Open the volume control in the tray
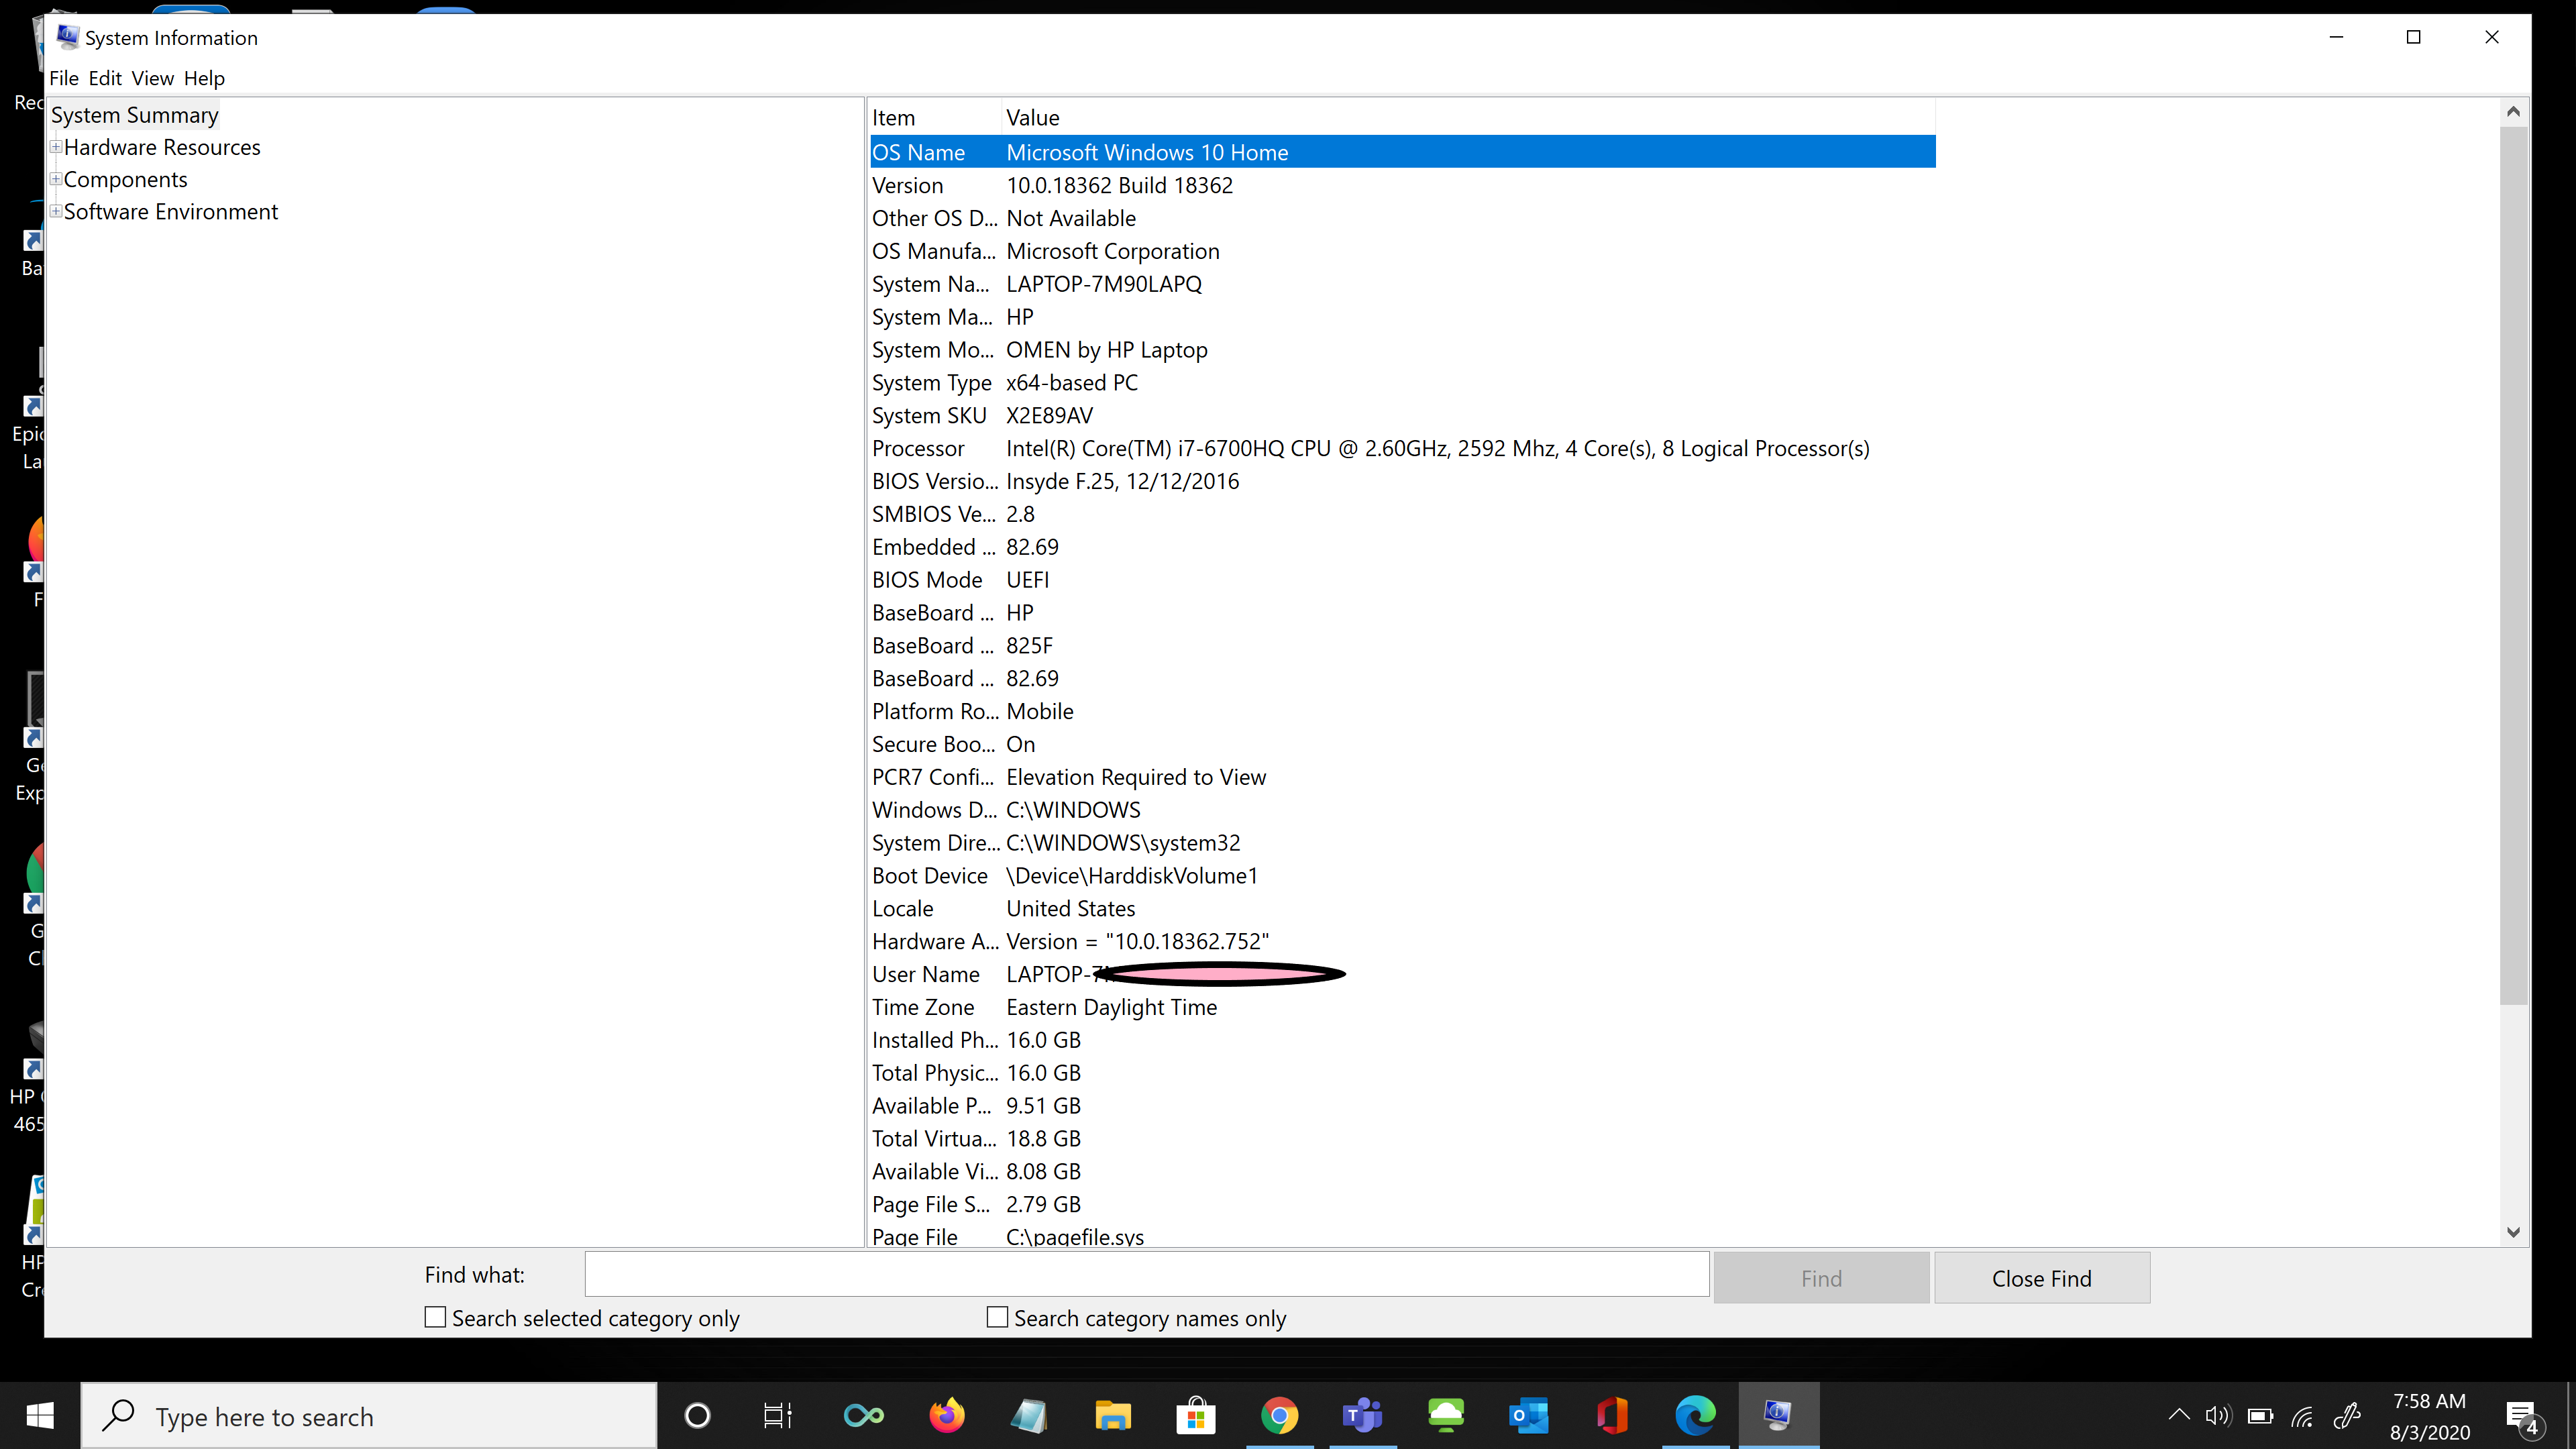The width and height of the screenshot is (2576, 1449). click(2218, 1415)
